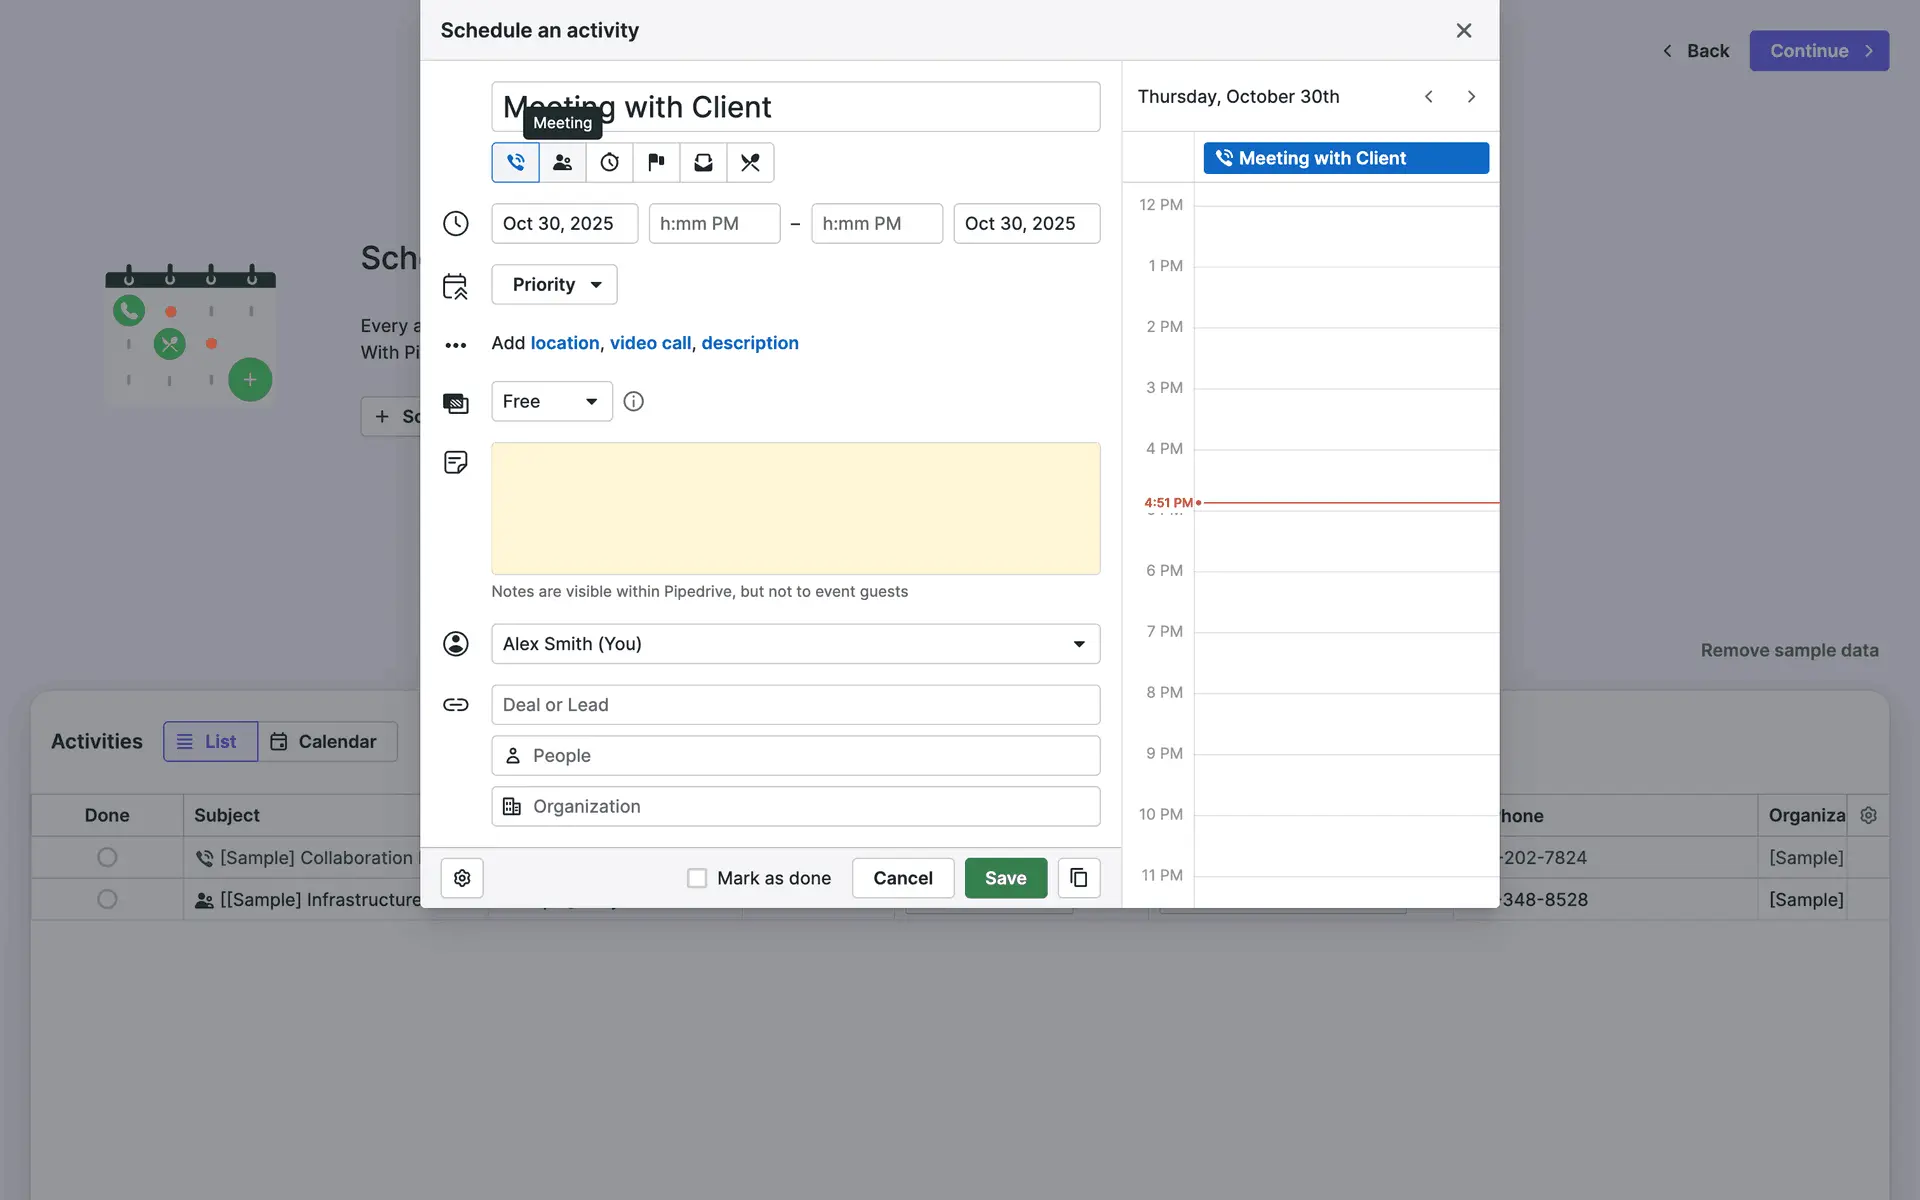The width and height of the screenshot is (1920, 1200).
Task: Choose the Lunch utensils activity icon
Action: click(750, 162)
